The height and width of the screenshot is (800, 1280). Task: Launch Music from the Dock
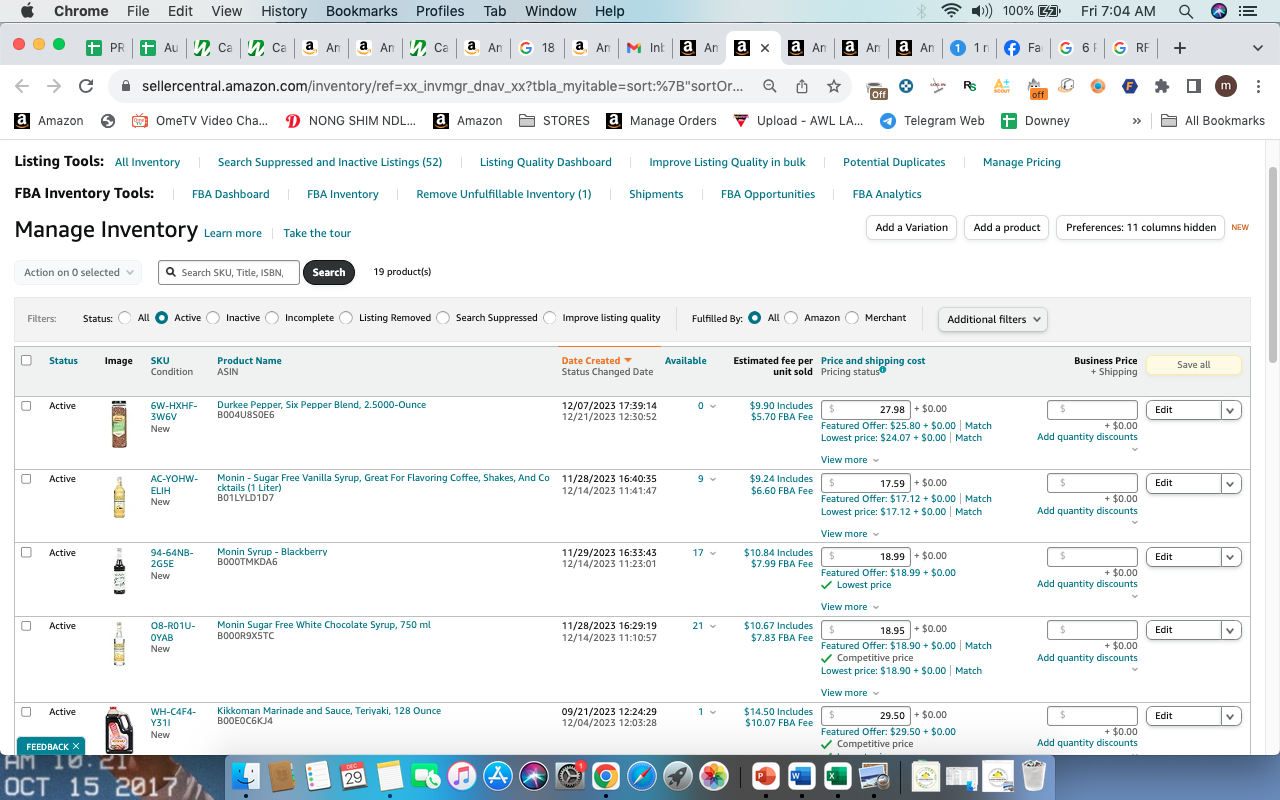[x=461, y=775]
